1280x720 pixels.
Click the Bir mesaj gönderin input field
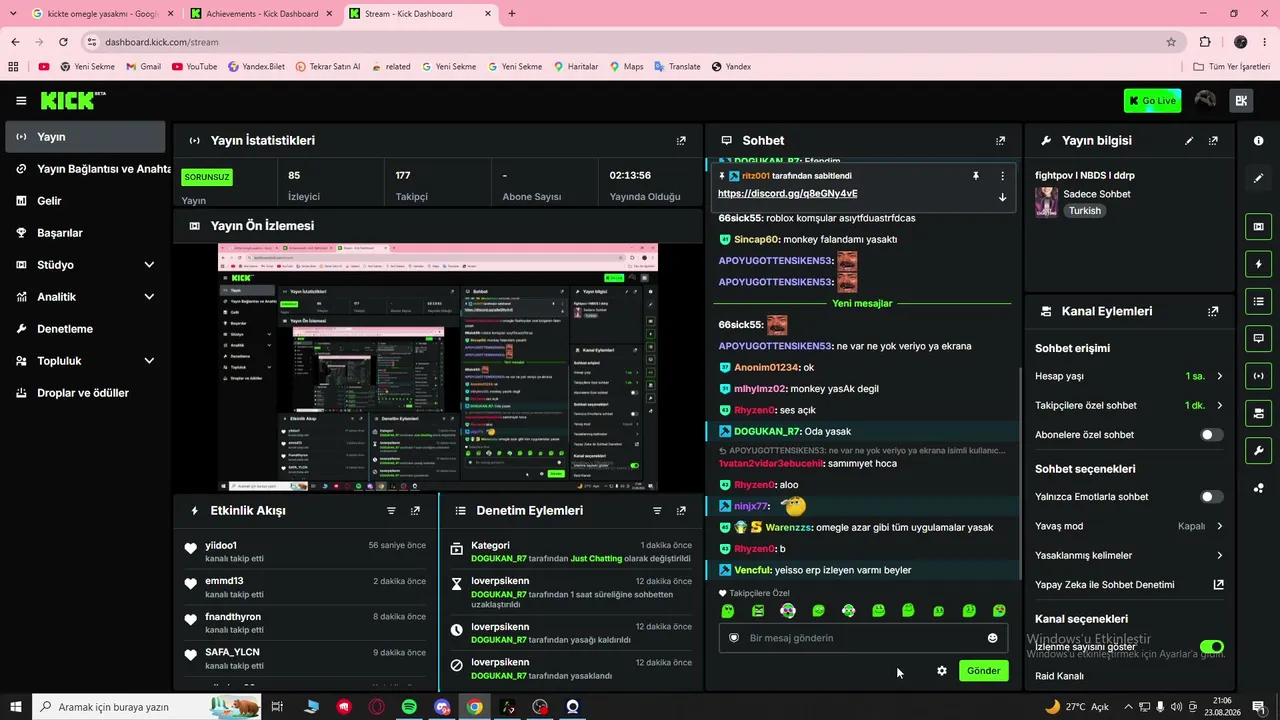[863, 638]
